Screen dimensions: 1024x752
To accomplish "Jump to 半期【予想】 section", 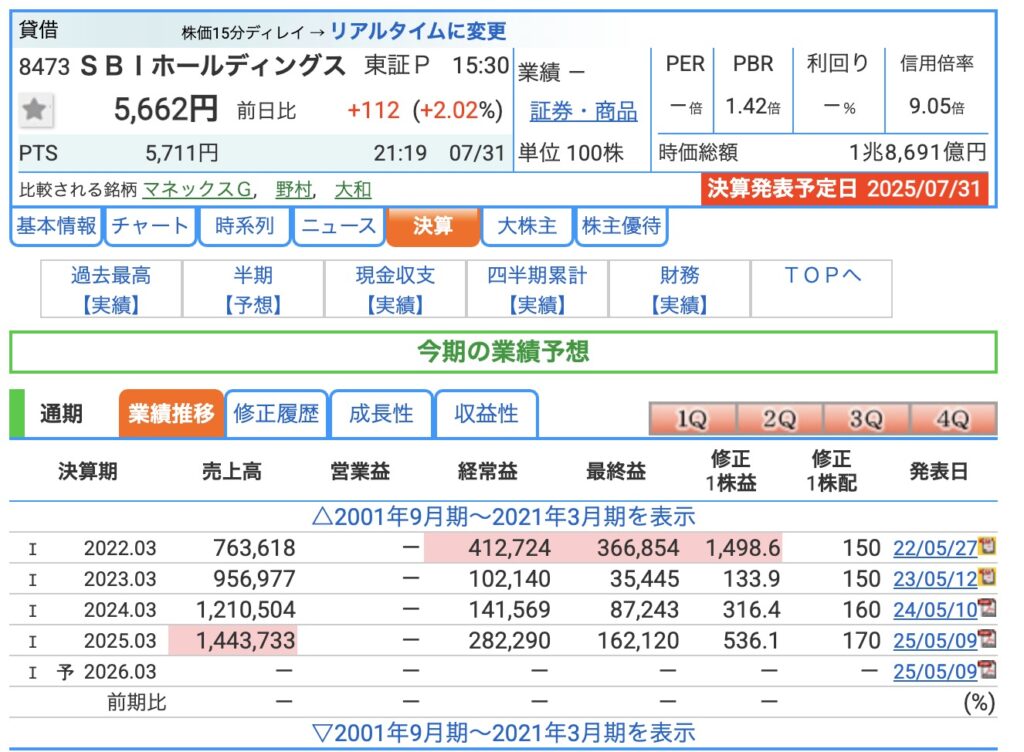I will point(253,289).
